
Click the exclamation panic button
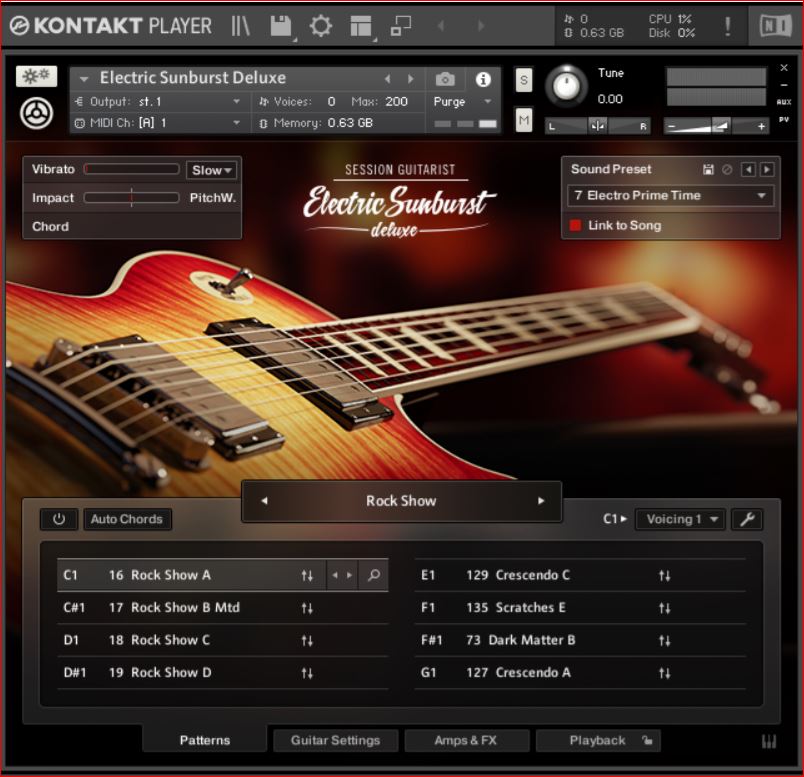[x=727, y=26]
